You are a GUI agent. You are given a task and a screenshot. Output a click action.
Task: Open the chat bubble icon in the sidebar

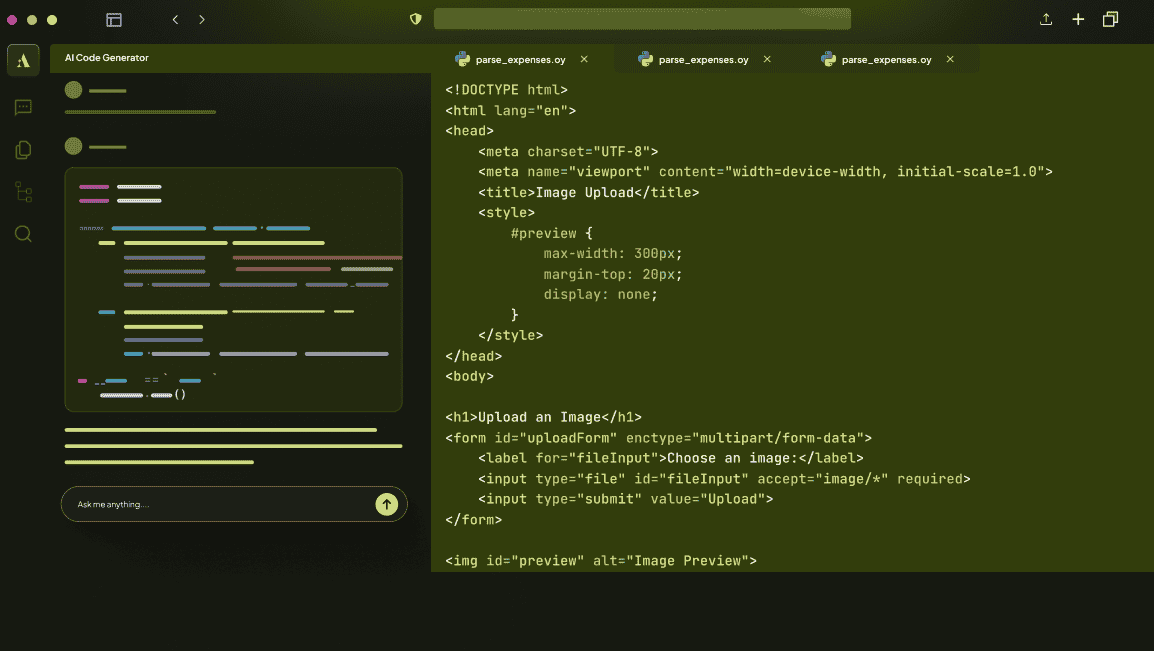point(23,107)
